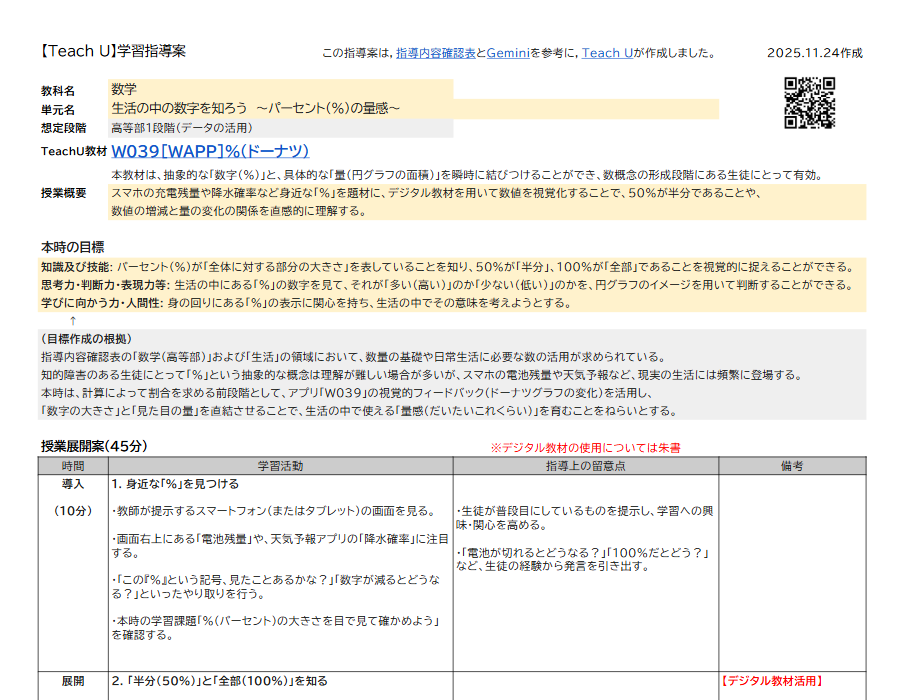Select the 教科名 cell containing 数学
The width and height of the screenshot is (909, 700).
280,90
